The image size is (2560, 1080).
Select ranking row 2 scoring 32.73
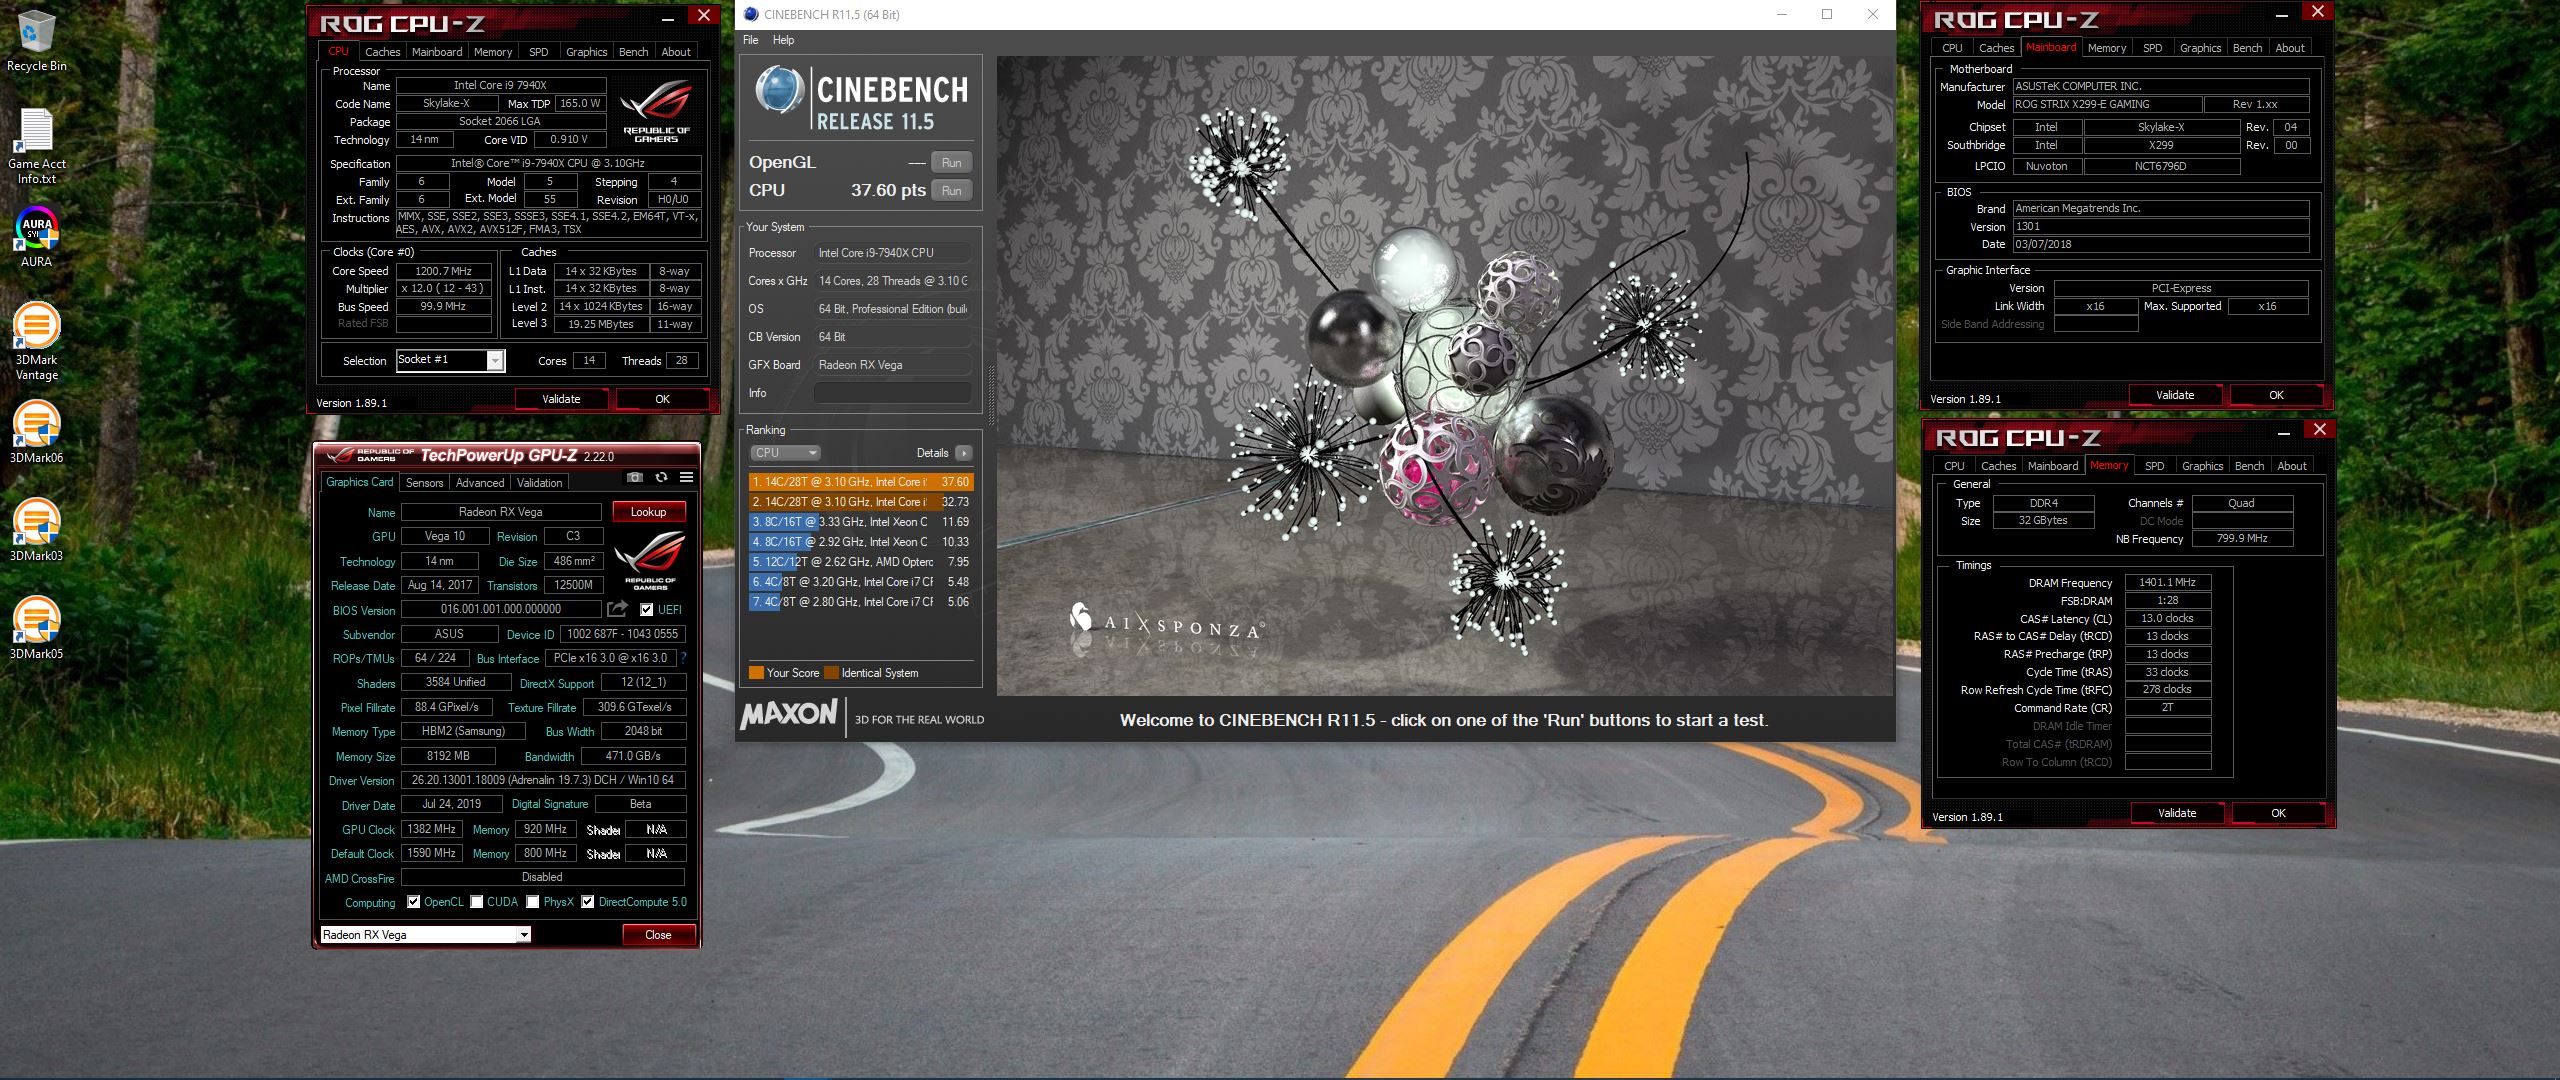860,502
